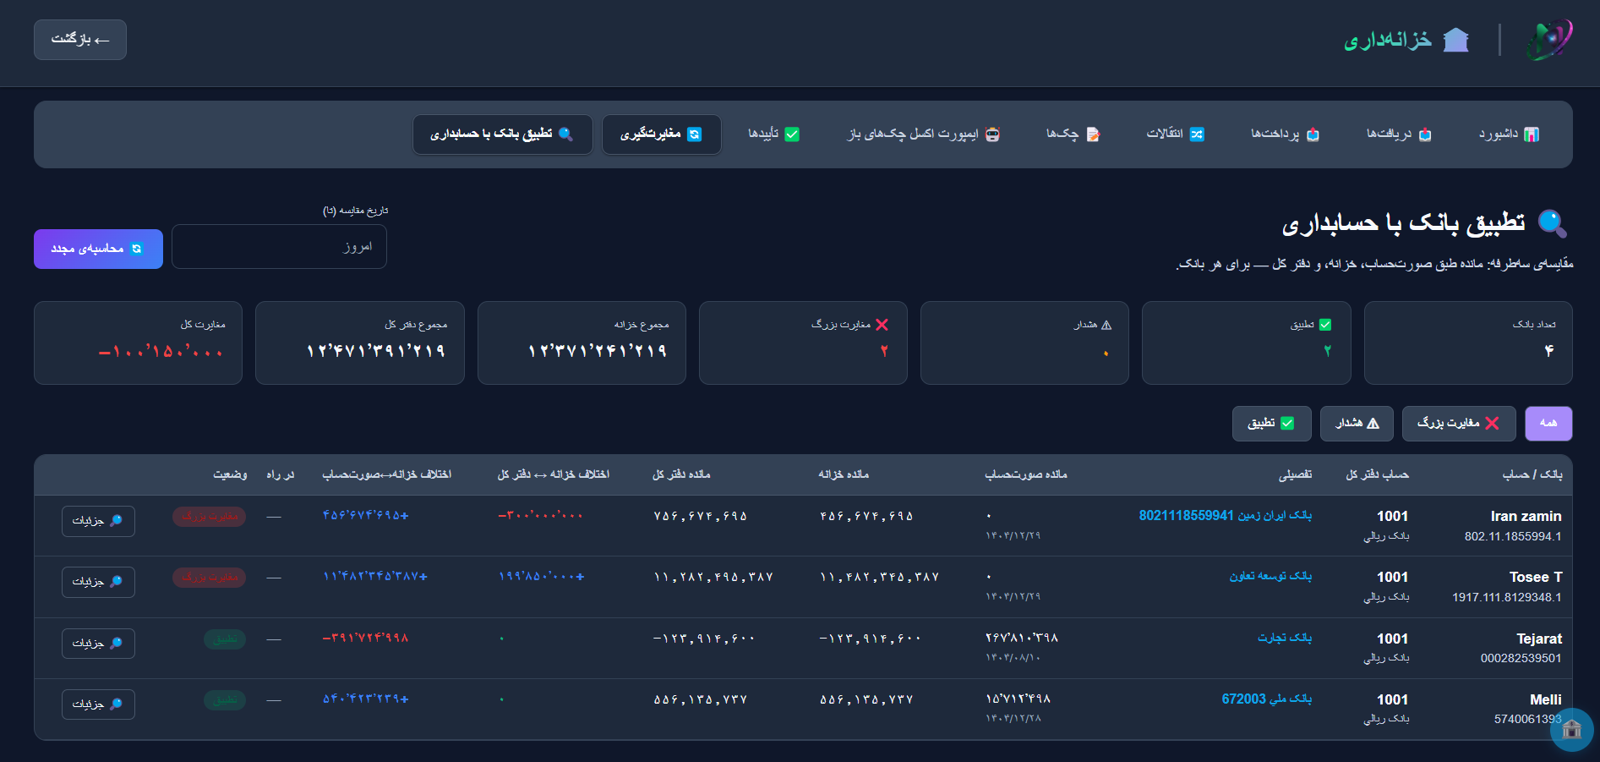Click the تعداد بانک summary card
Image resolution: width=1600 pixels, height=762 pixels.
click(x=1468, y=343)
